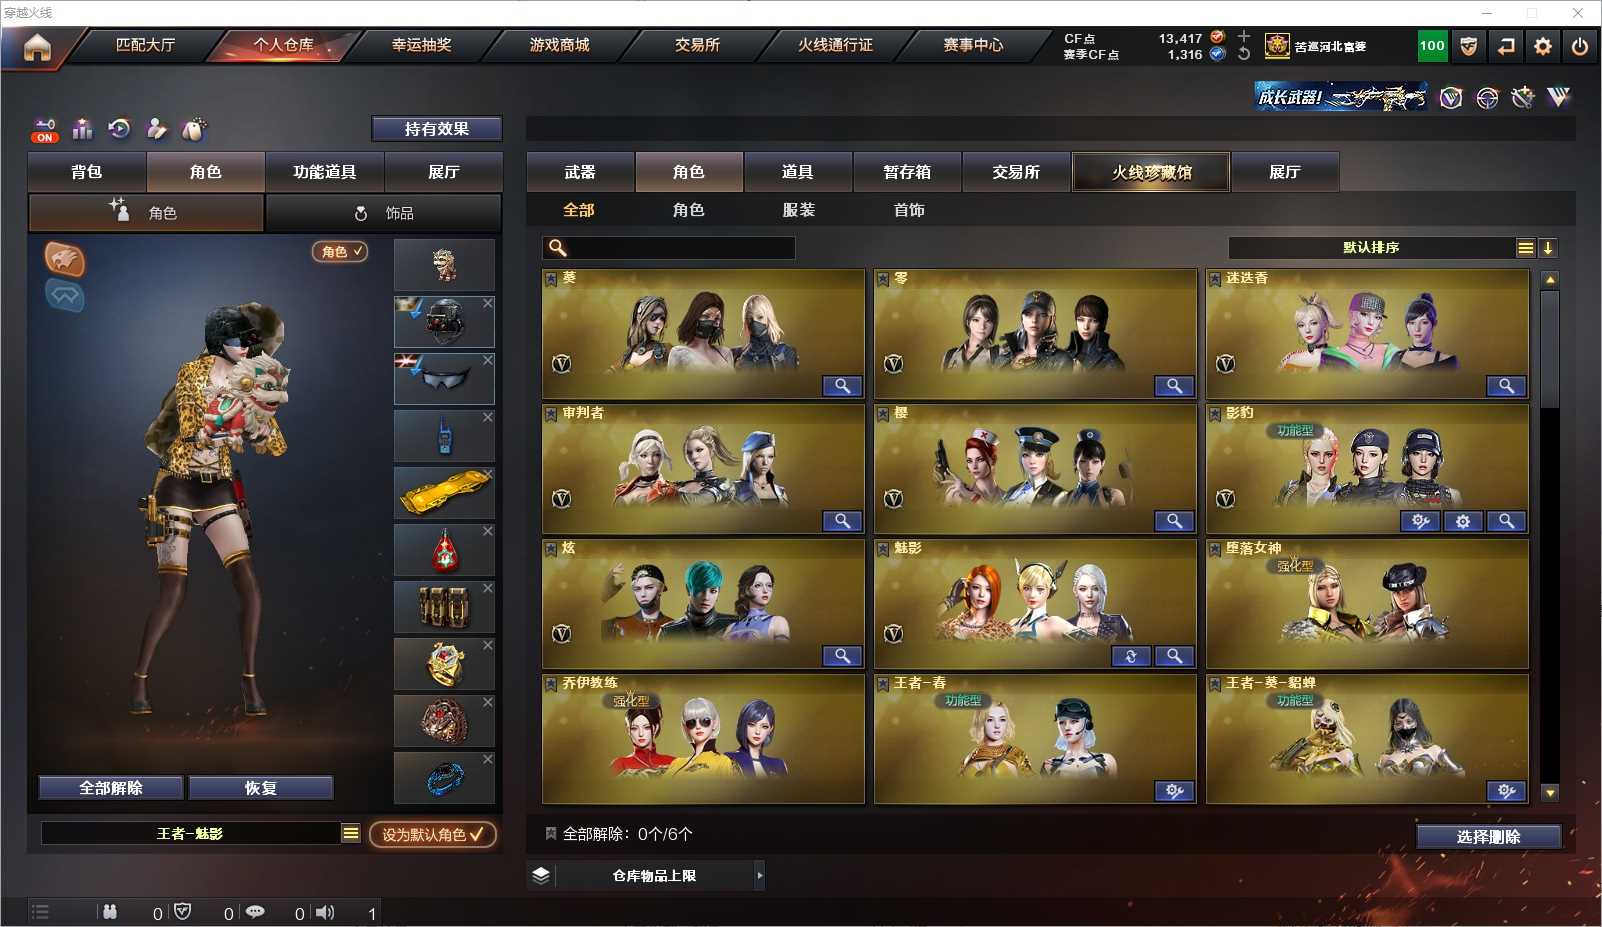1602x927 pixels.
Task: Click the character list scrollbar down arrow
Action: click(1550, 793)
